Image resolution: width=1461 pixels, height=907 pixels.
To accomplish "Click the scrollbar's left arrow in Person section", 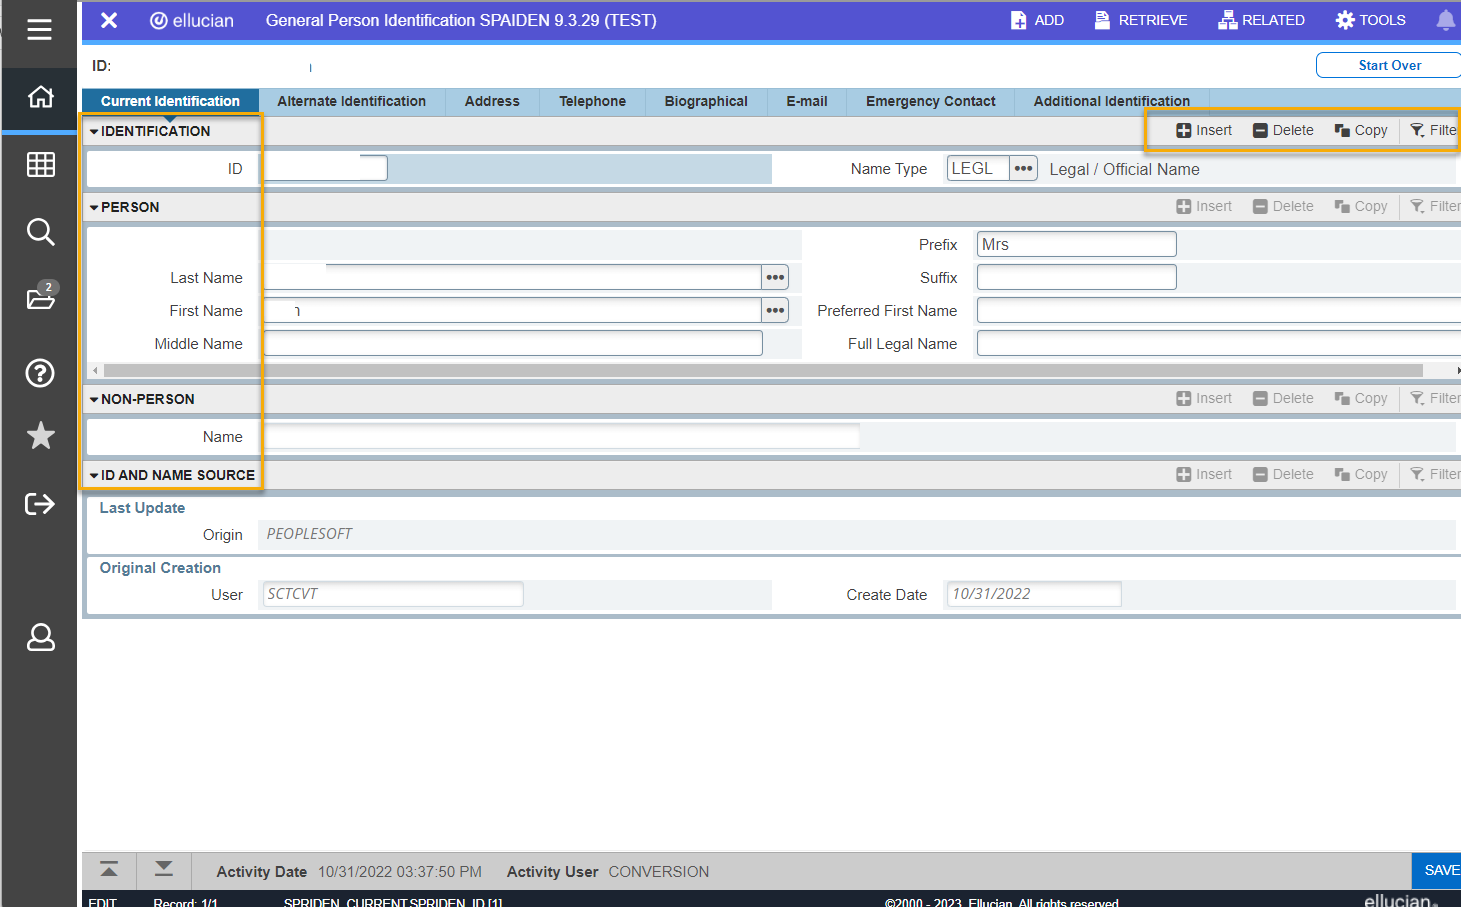I will [95, 370].
